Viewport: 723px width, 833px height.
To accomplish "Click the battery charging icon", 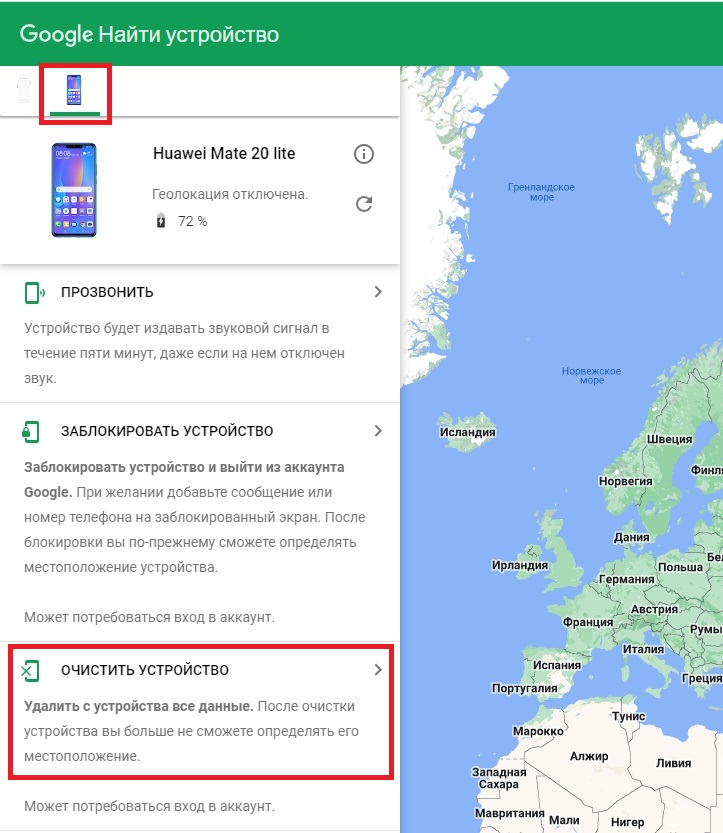I will pyautogui.click(x=161, y=220).
